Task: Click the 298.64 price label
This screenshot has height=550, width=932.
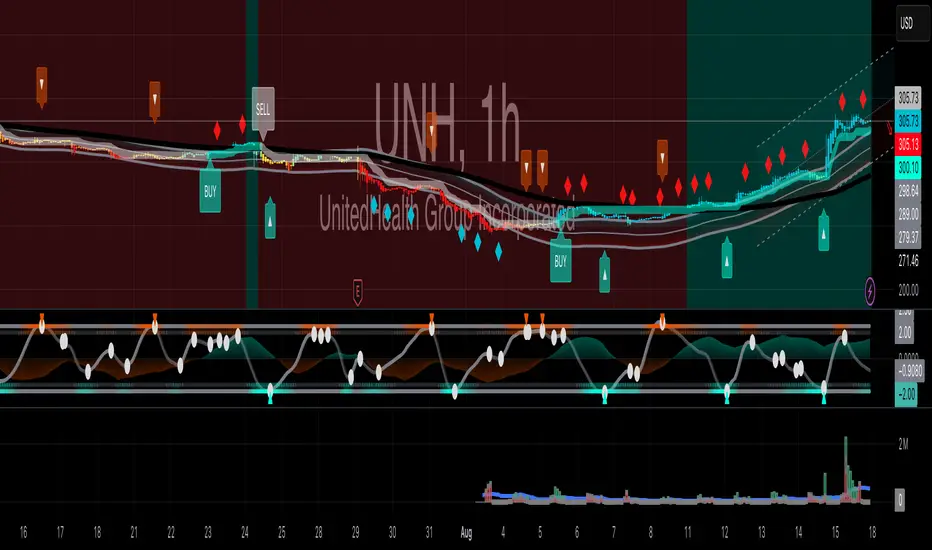Action: click(x=908, y=191)
